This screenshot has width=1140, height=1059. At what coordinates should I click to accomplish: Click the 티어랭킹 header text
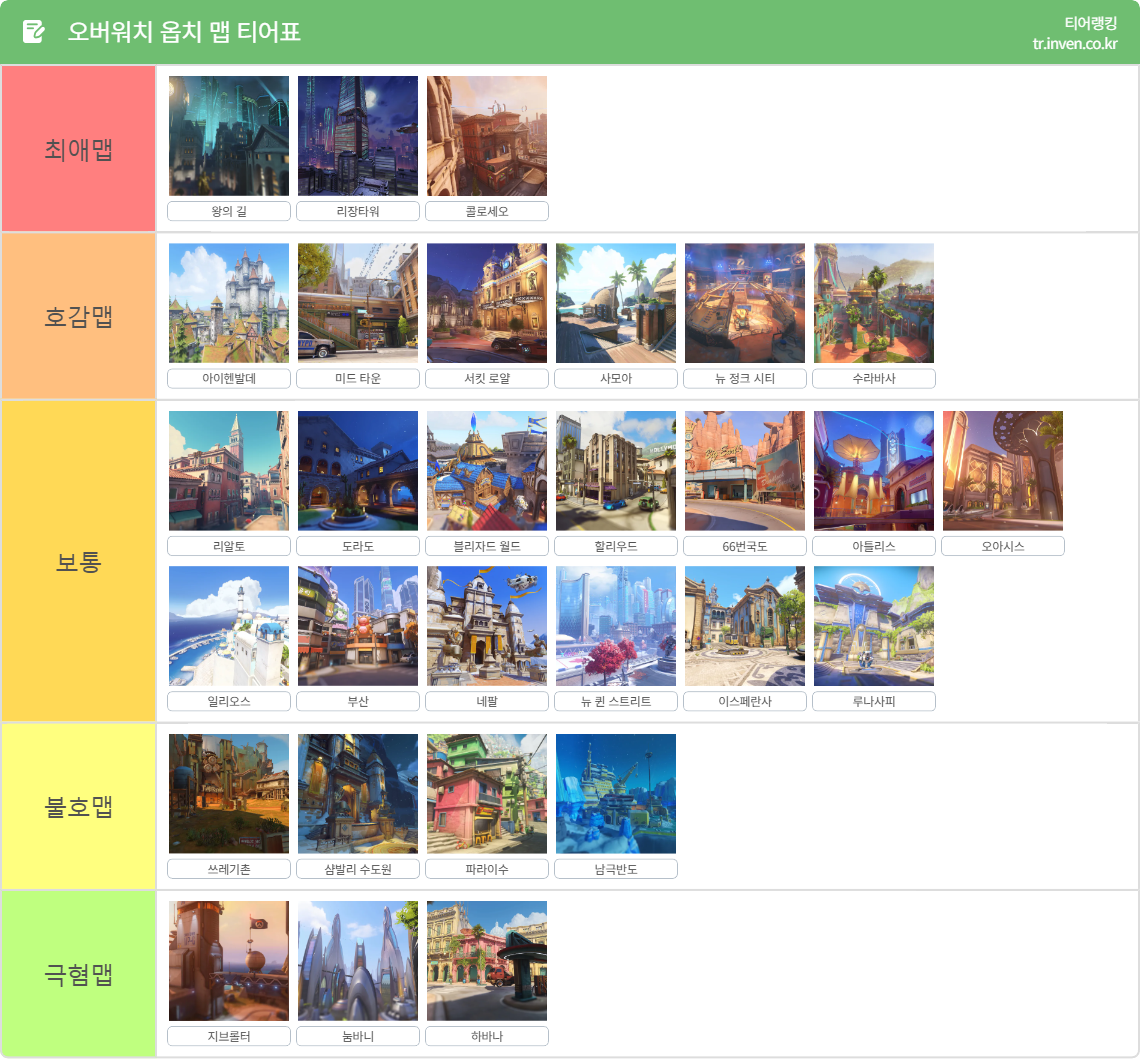pyautogui.click(x=1091, y=23)
